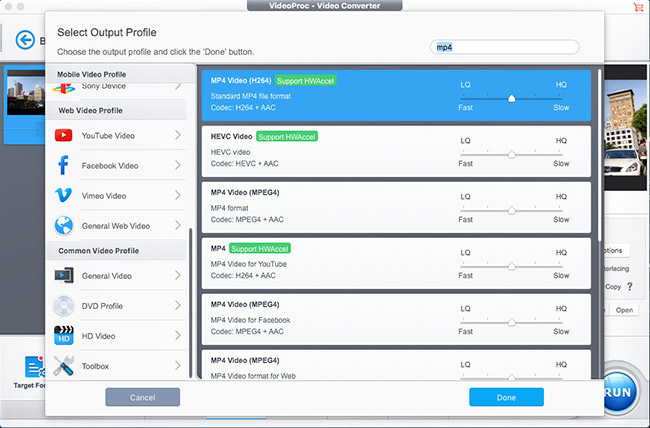This screenshot has width=650, height=428.
Task: Adjust quality slider for MP4 Video (H264)
Action: 512,98
